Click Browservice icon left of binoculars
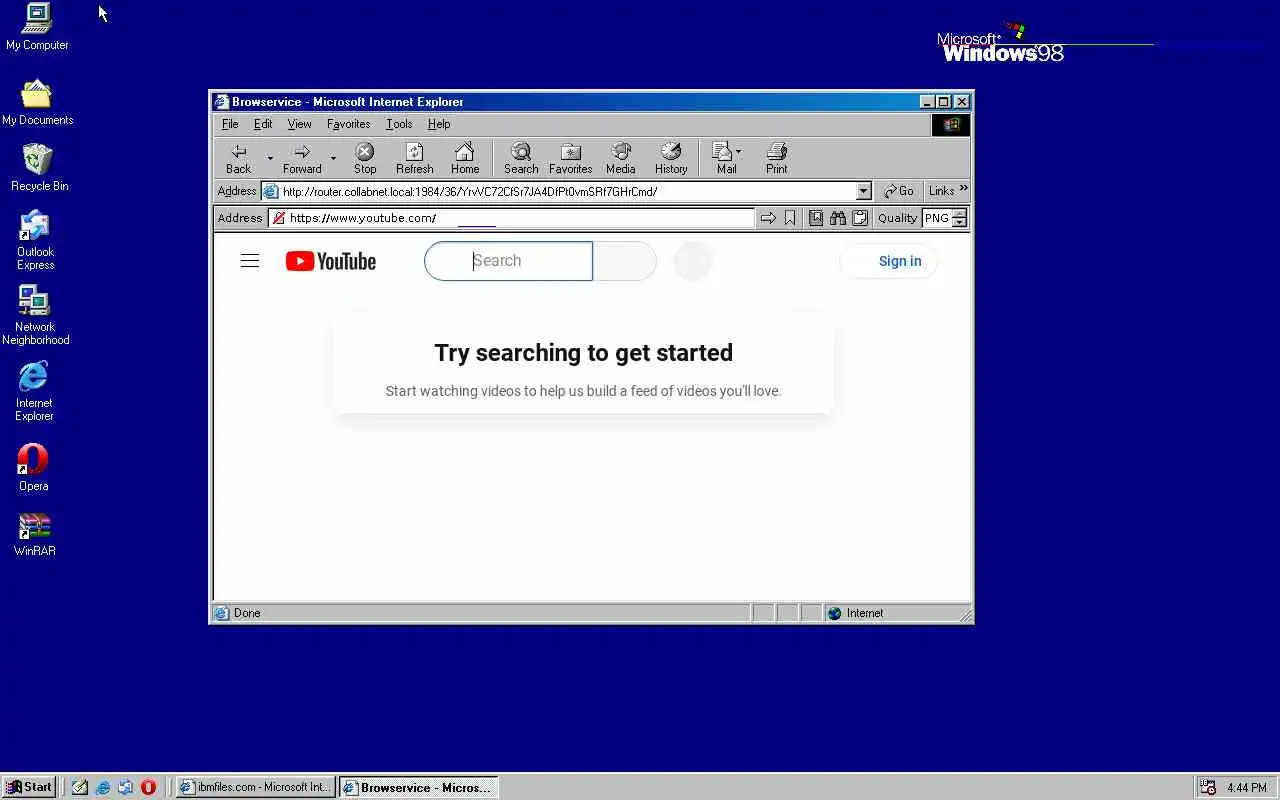The height and width of the screenshot is (800, 1280). click(x=816, y=218)
